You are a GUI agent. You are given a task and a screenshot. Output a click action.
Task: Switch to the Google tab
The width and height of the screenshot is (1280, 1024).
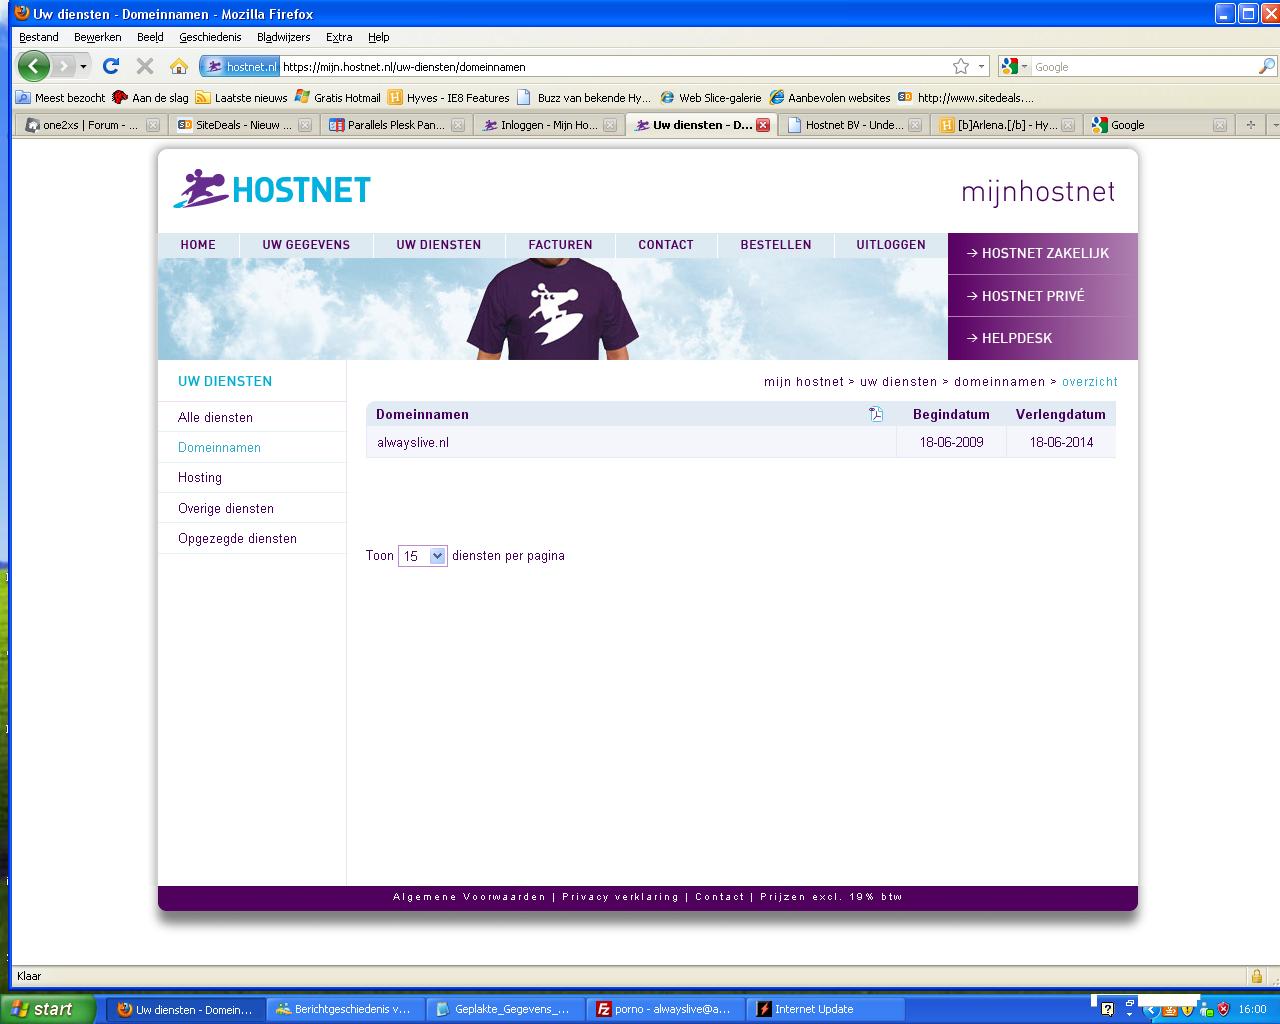pos(1159,125)
